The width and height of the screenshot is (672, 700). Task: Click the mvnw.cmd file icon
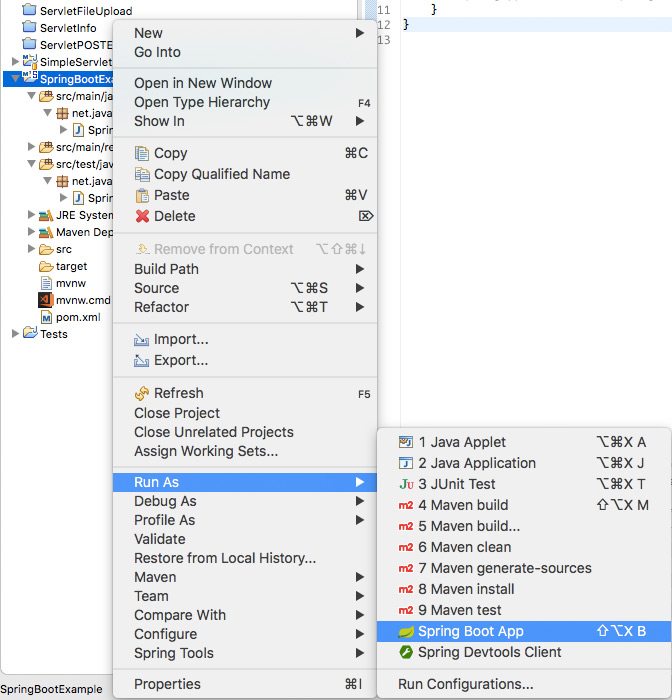[x=46, y=300]
